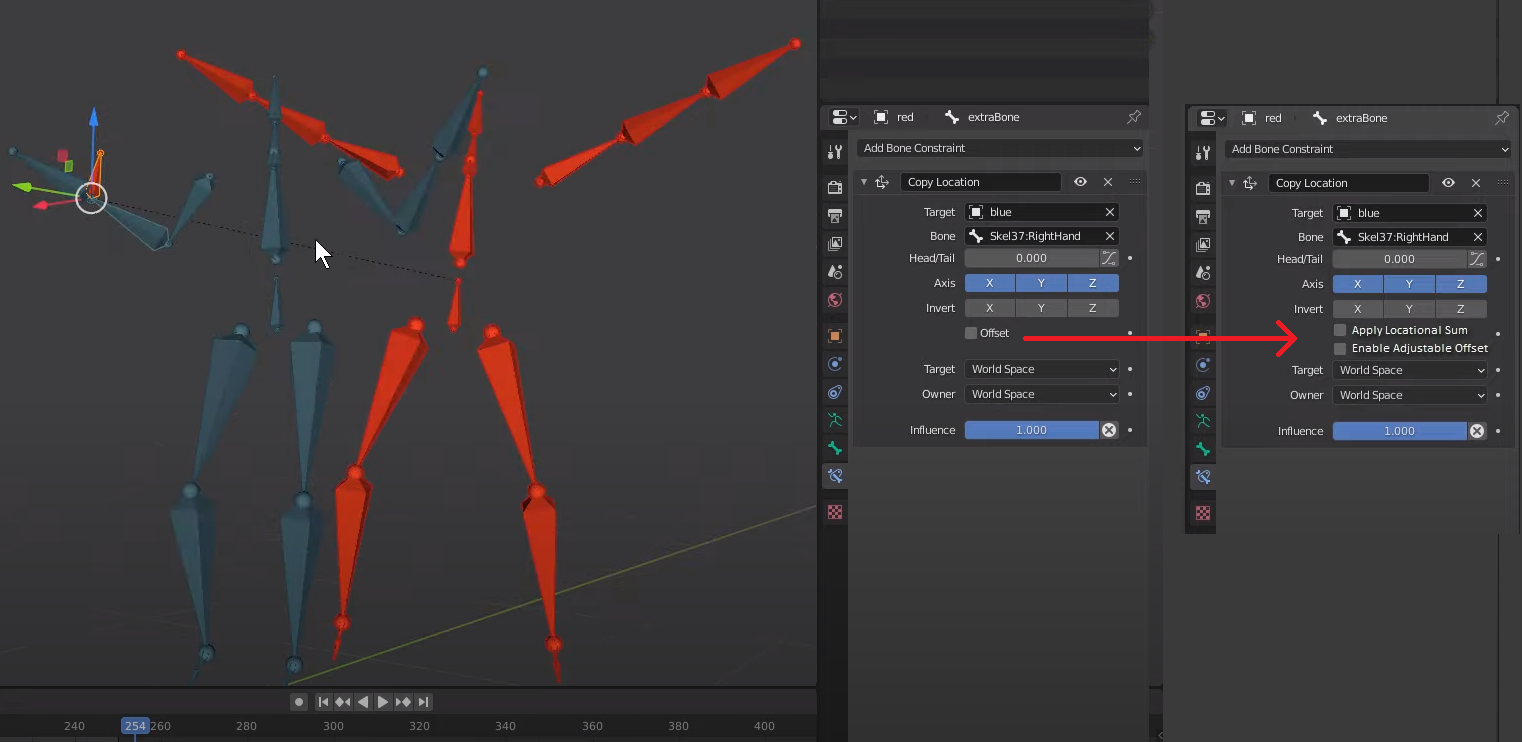
Task: Click Head/Tail value field in Offset checkbox panel
Action: click(x=1032, y=258)
